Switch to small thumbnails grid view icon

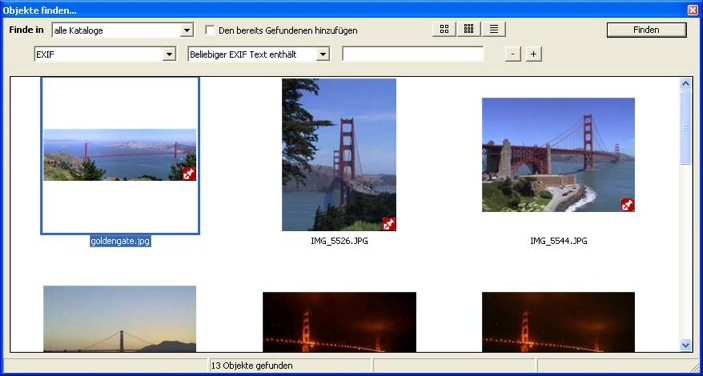pyautogui.click(x=469, y=30)
